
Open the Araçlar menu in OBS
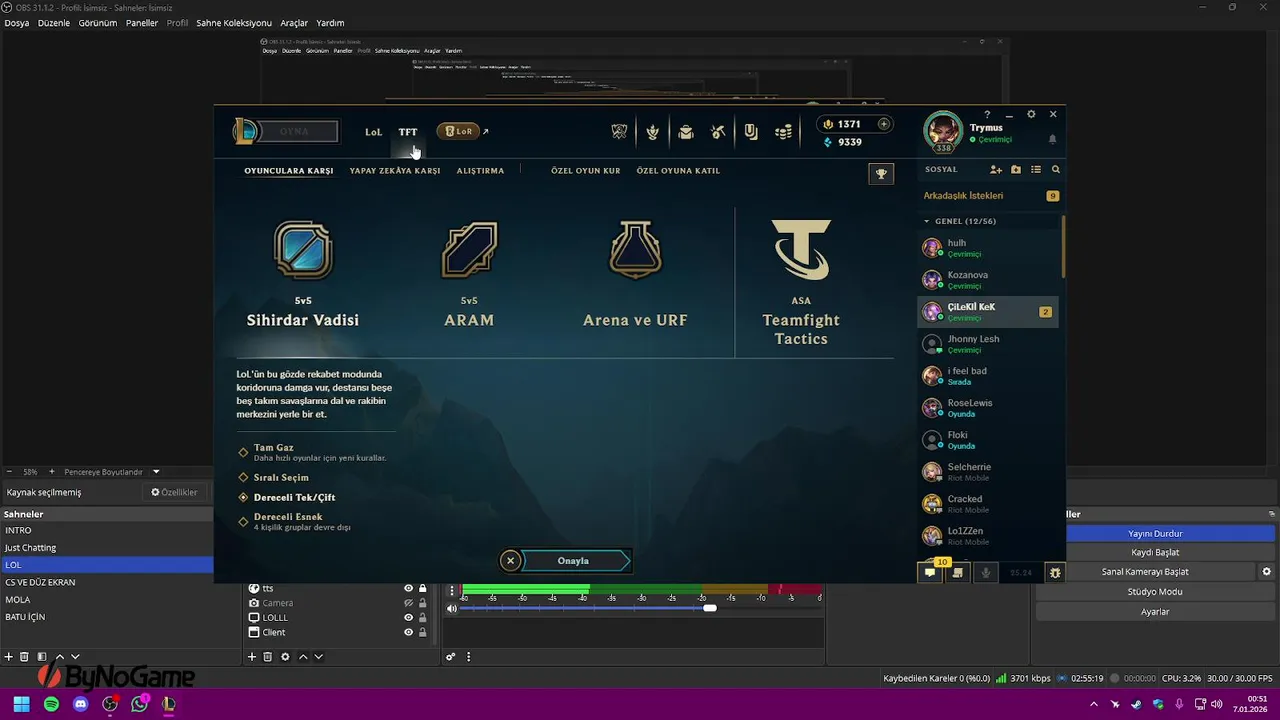[294, 23]
